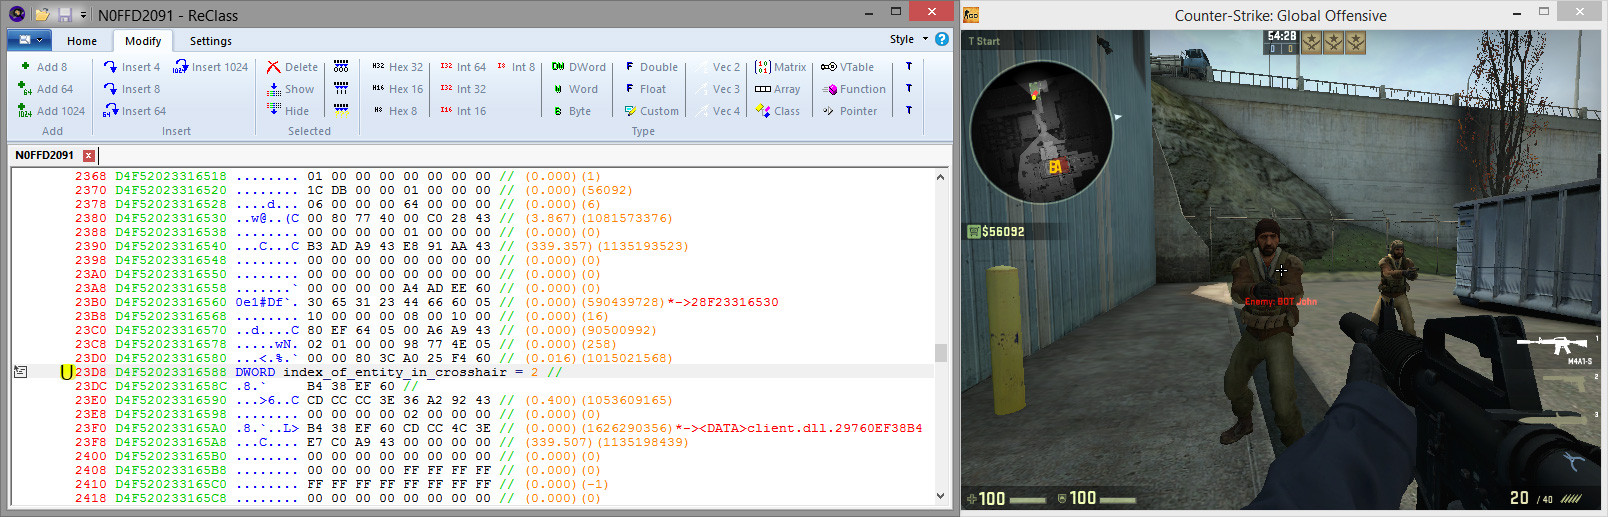Set the type to Hex 32
This screenshot has height=517, width=1608.
tap(397, 67)
